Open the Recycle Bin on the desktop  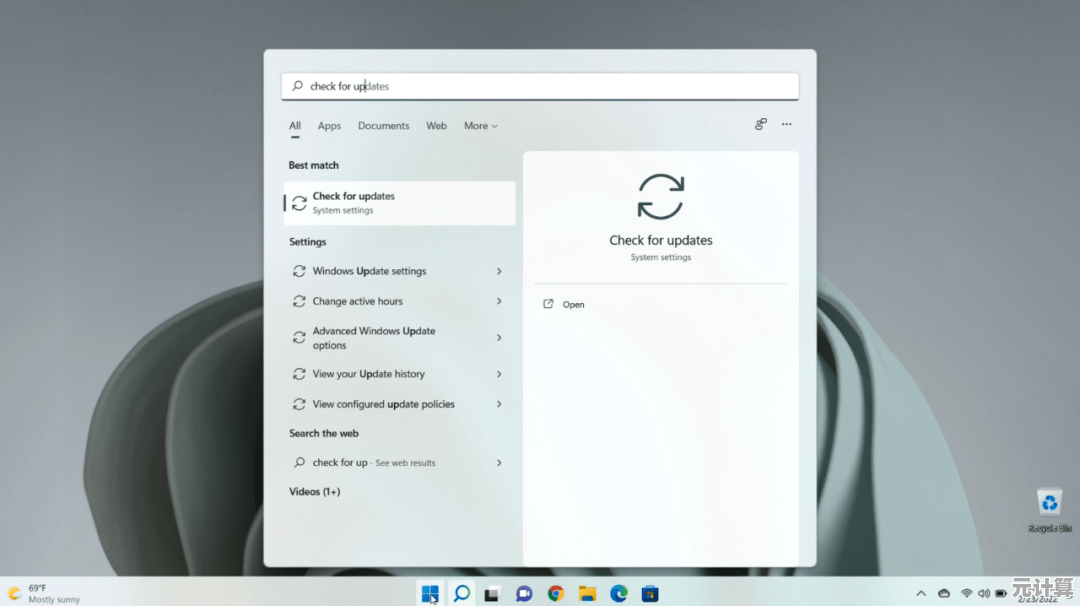coord(1049,505)
